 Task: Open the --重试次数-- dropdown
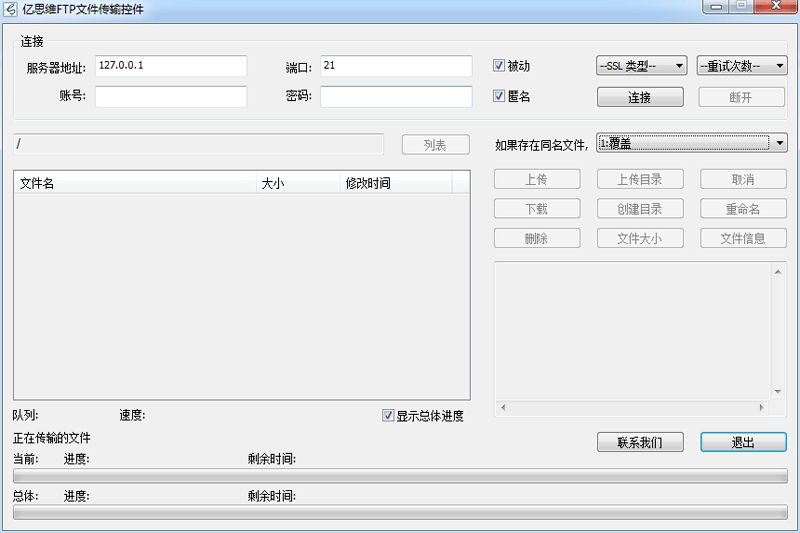[x=742, y=66]
